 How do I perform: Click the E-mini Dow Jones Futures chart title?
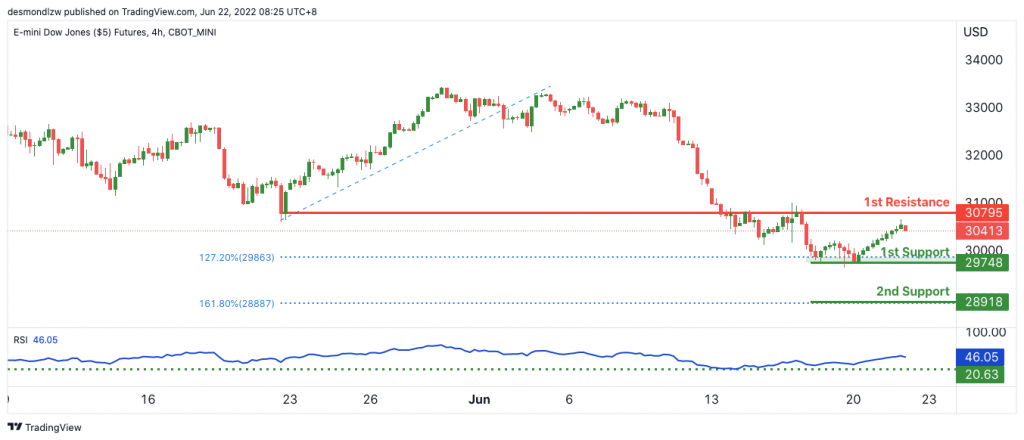115,32
